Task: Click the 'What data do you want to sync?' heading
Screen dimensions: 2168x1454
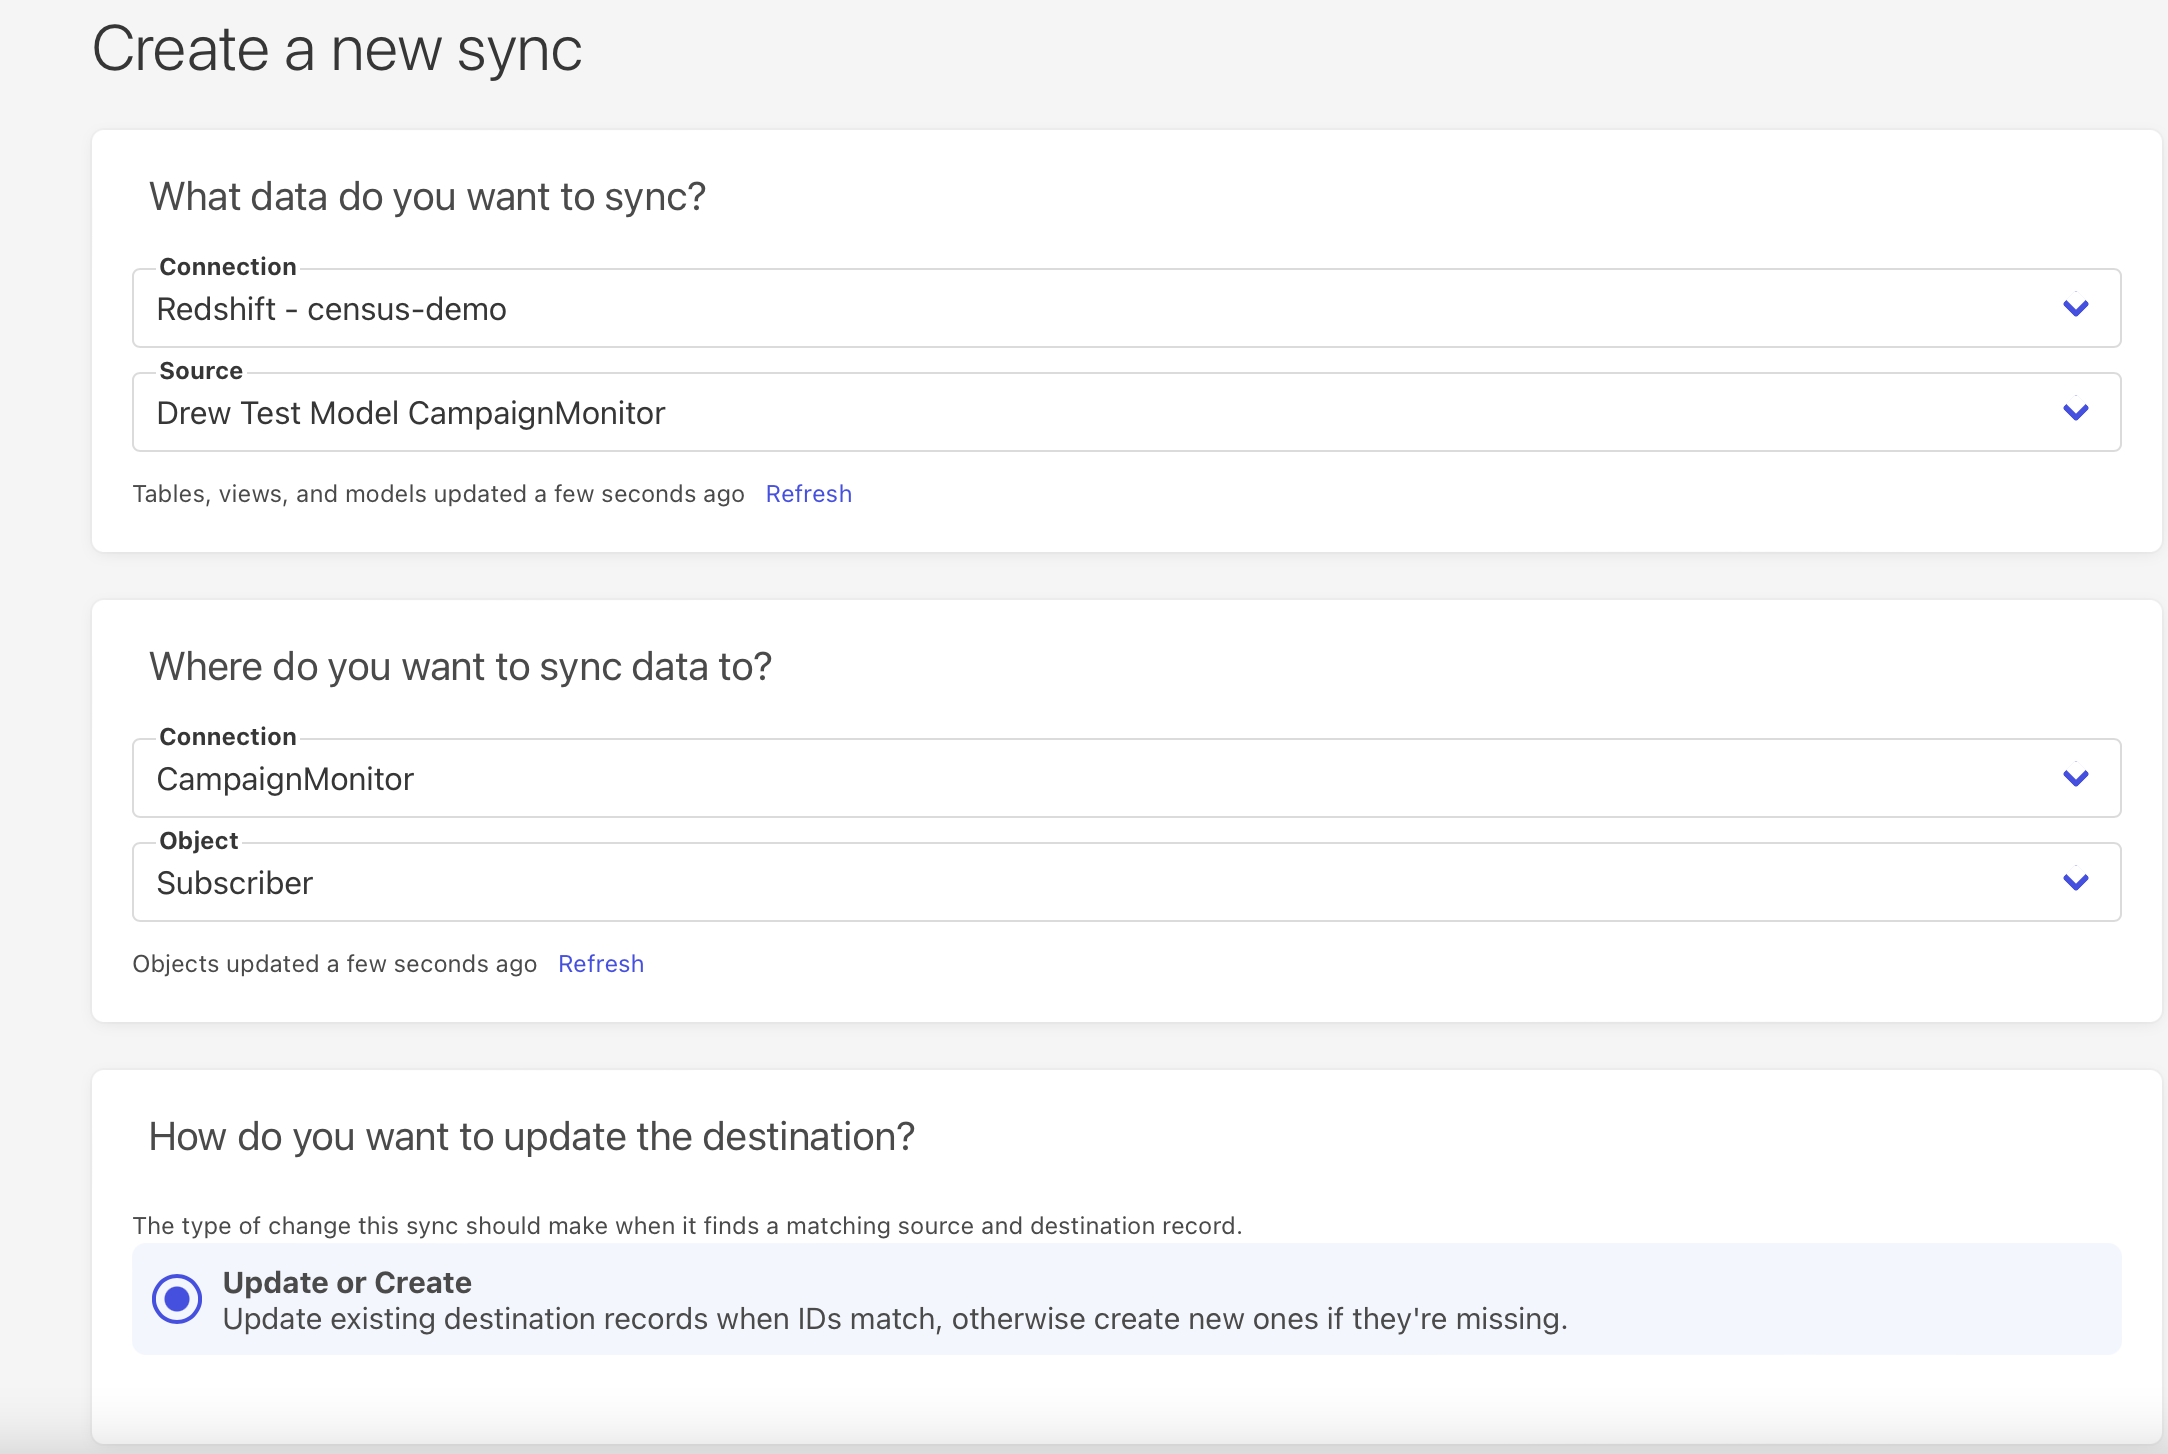Action: pyautogui.click(x=427, y=197)
